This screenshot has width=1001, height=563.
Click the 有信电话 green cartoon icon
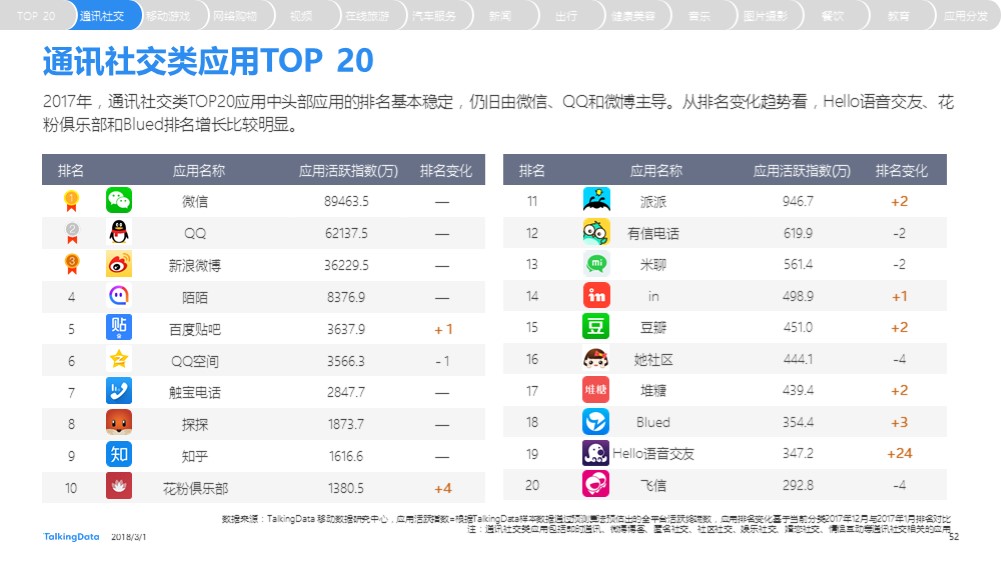pos(596,232)
